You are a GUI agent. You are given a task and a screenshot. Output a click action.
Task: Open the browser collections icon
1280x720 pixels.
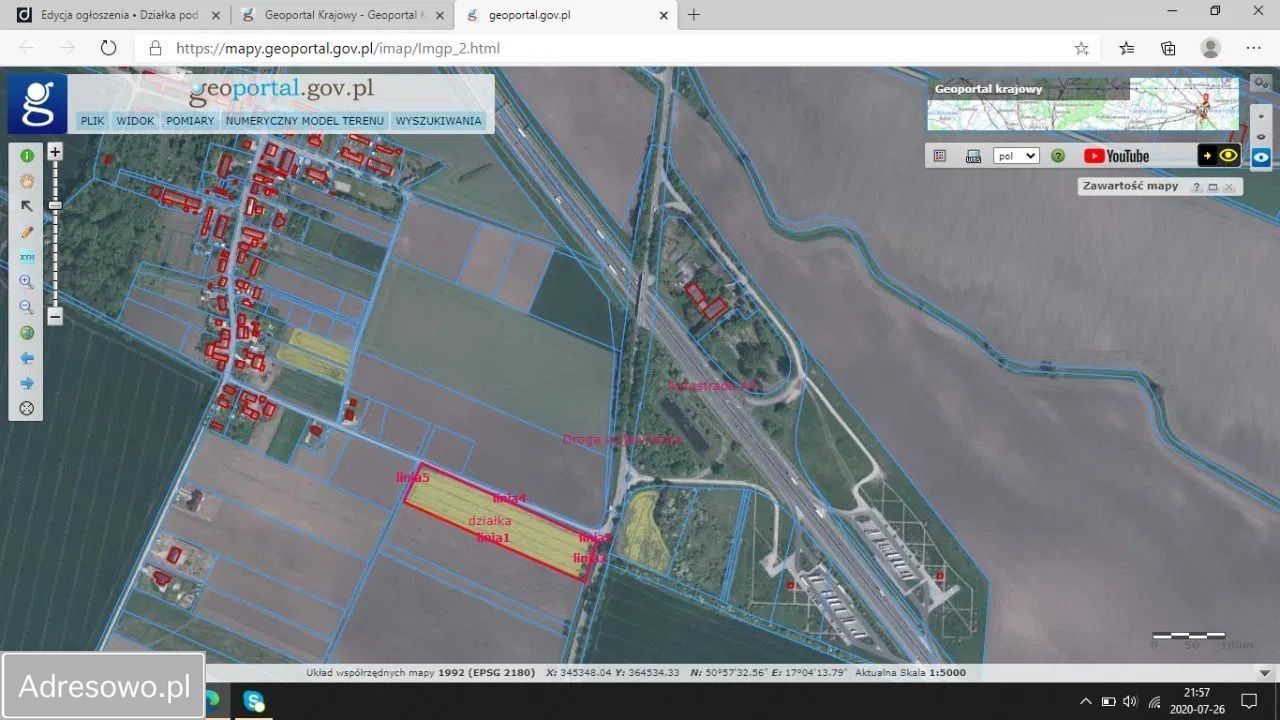coord(1168,48)
